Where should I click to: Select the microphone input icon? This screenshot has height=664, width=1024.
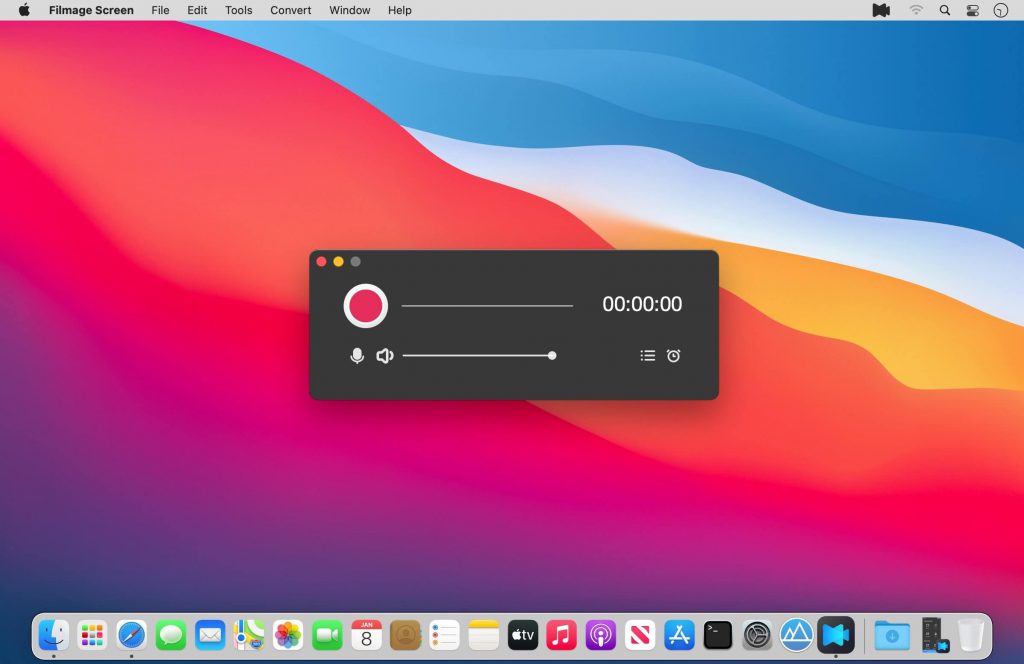coord(357,355)
